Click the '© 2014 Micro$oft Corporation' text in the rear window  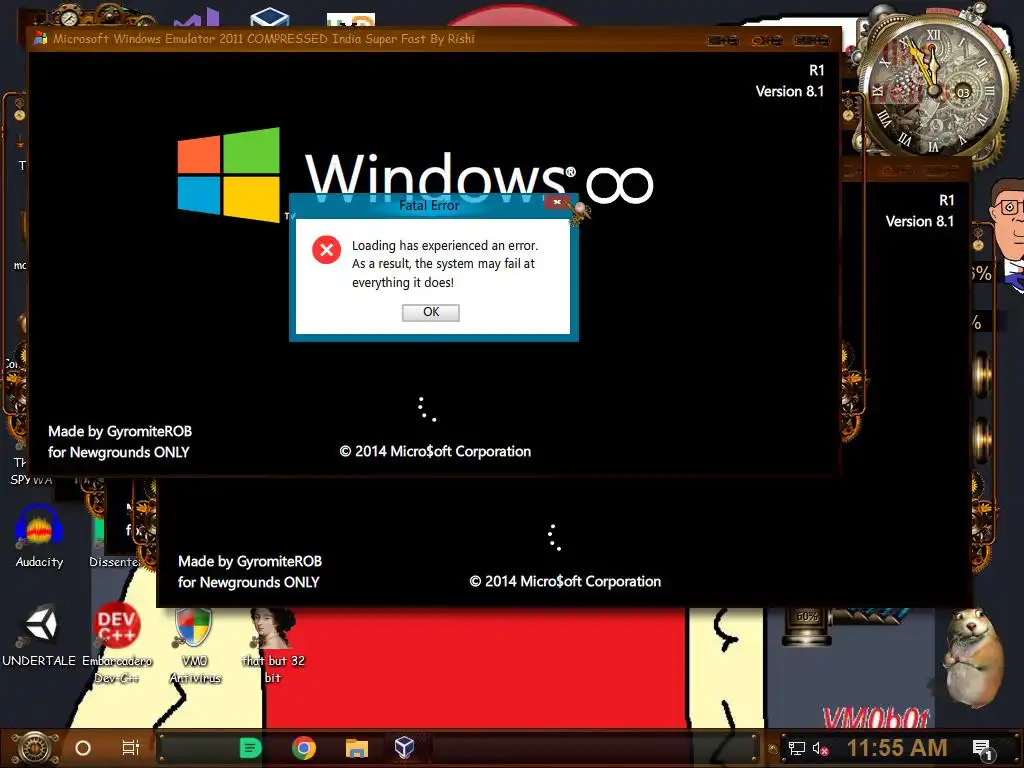[x=565, y=581]
